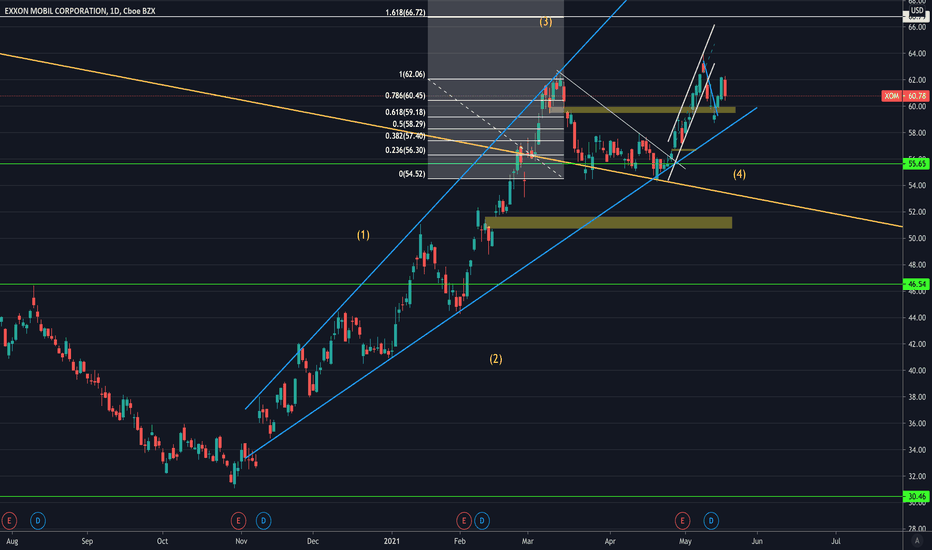Select the wave (3) label

point(546,22)
